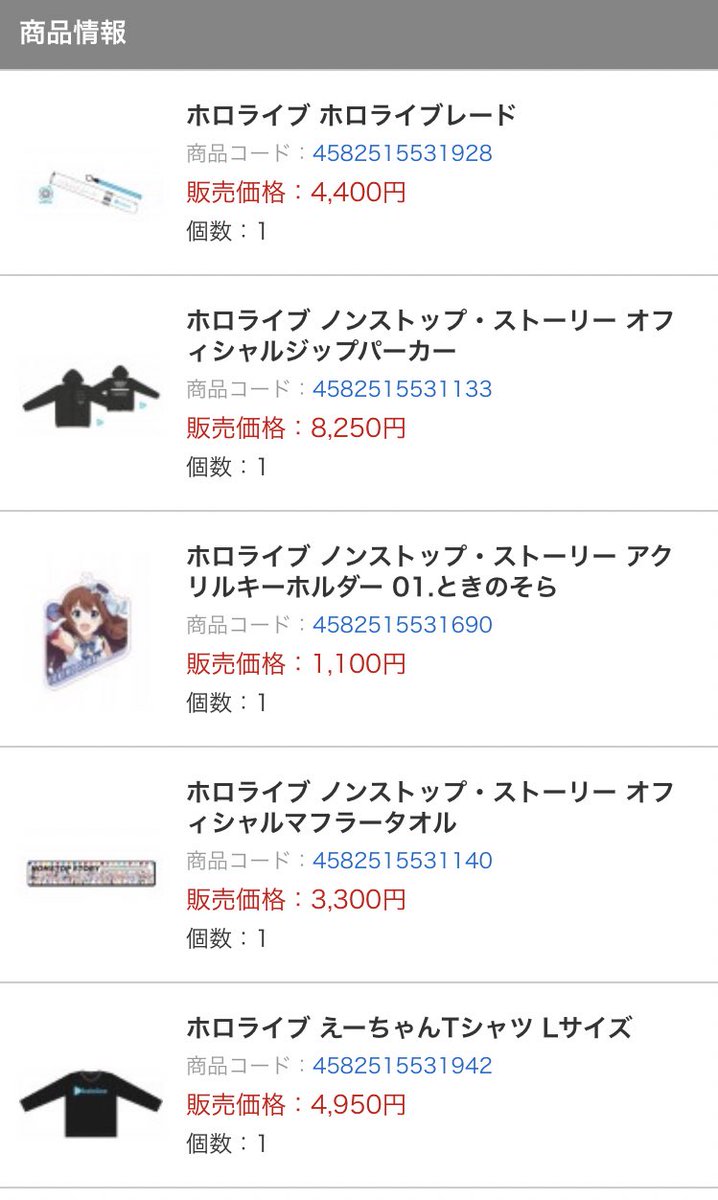This screenshot has height=1200, width=718.
Task: Click product code 4582515531140
Action: 402,861
